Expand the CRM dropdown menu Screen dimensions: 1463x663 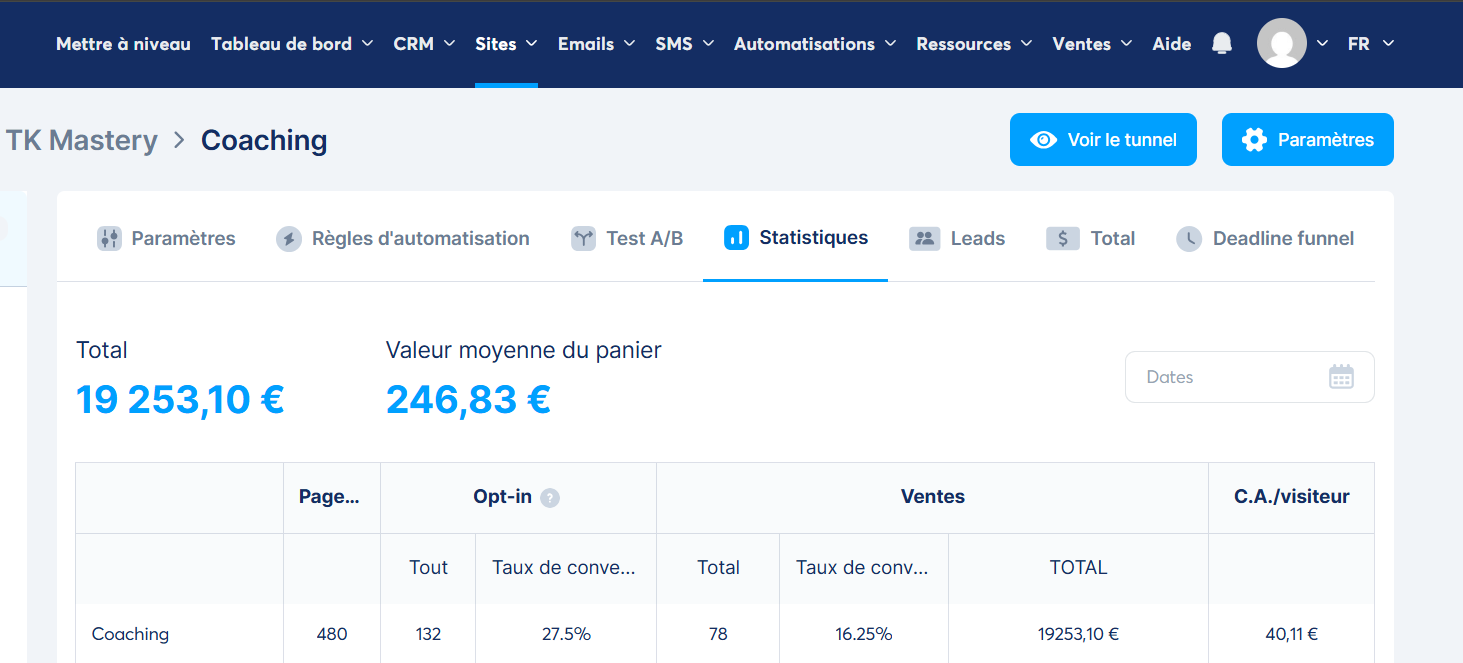[x=423, y=44]
